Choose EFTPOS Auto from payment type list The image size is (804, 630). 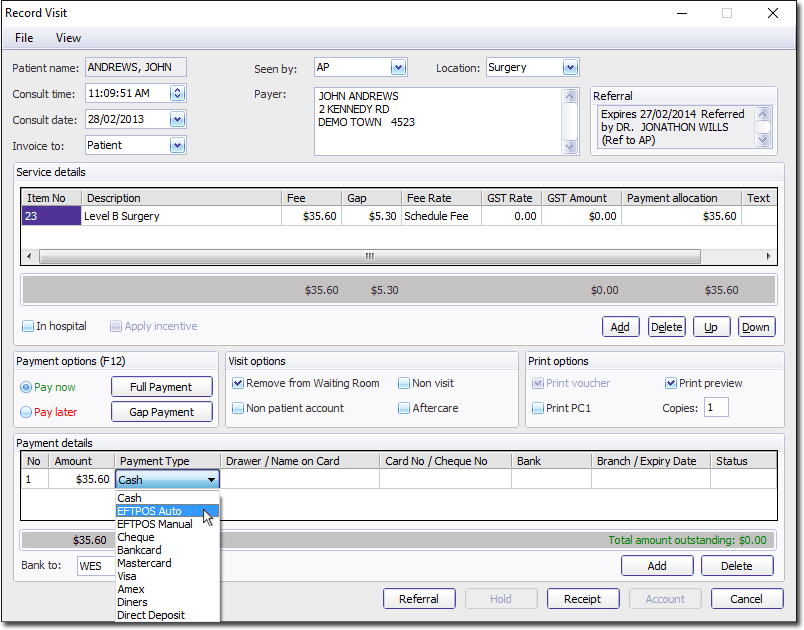(150, 511)
